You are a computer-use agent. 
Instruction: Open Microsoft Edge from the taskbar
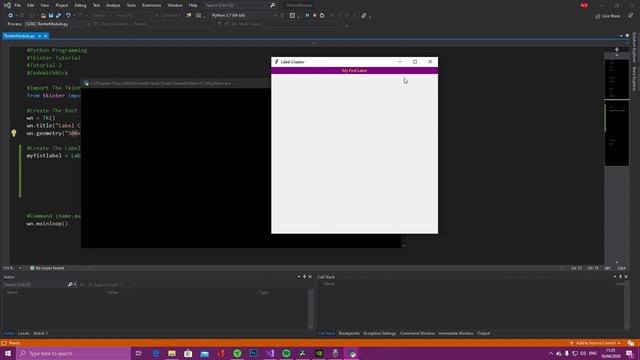(x=156, y=353)
